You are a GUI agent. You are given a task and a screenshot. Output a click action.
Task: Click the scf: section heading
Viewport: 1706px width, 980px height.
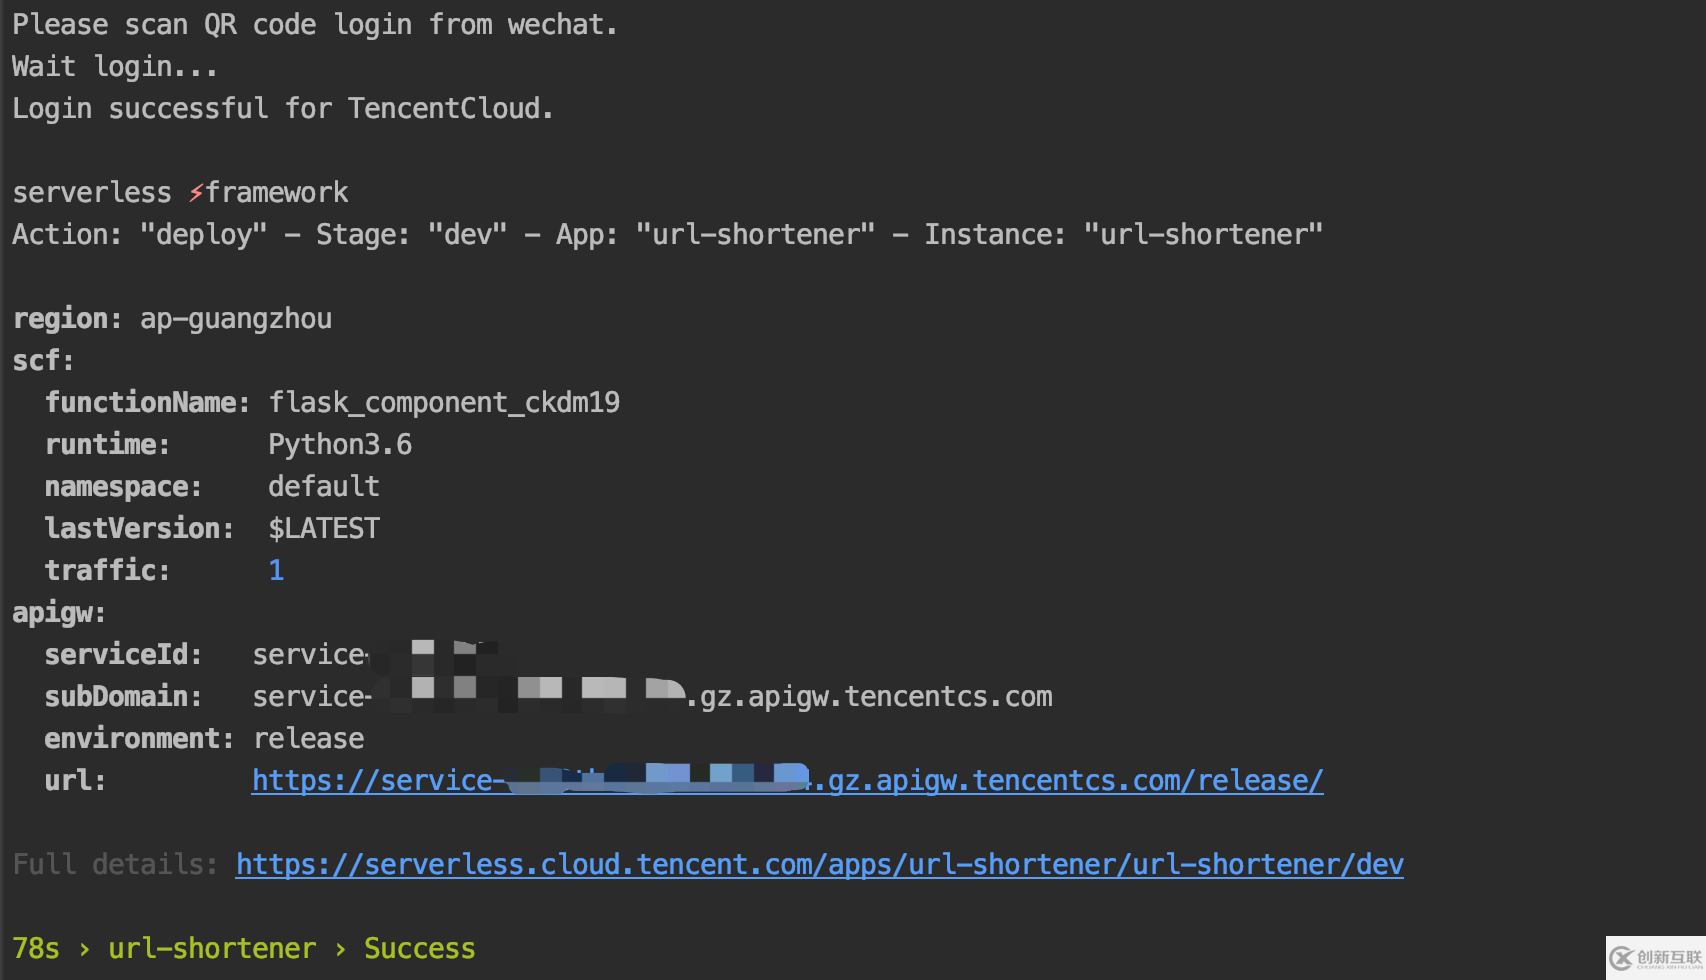[x=43, y=360]
